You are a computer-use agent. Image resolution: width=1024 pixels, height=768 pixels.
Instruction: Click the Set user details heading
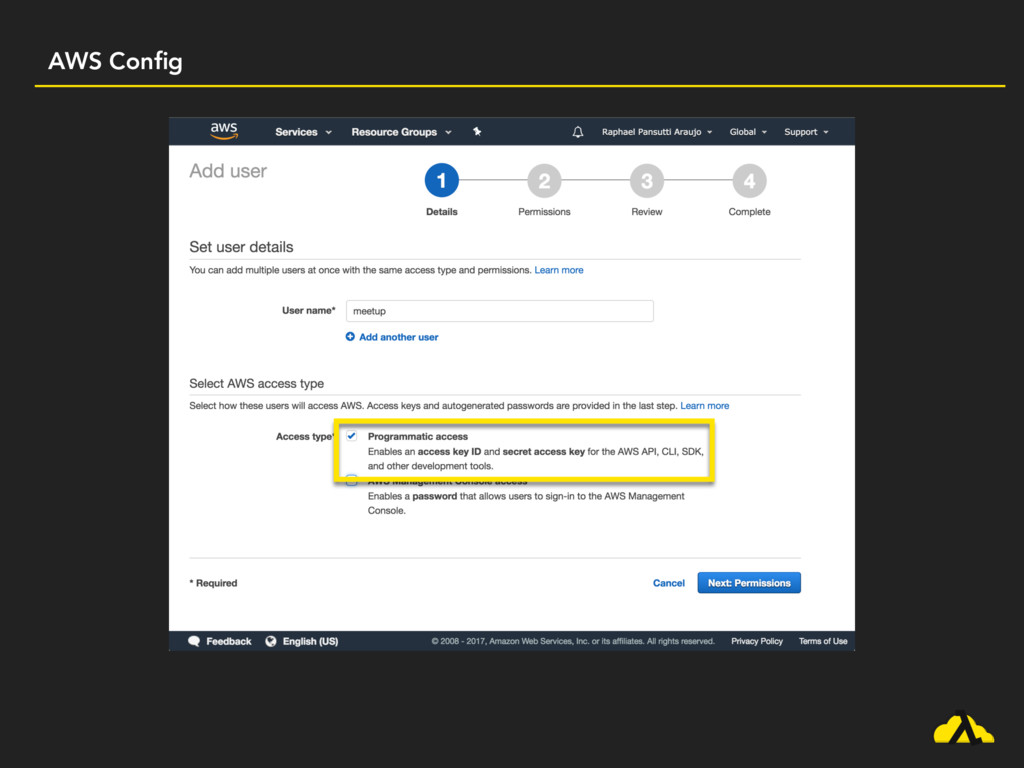coord(241,247)
